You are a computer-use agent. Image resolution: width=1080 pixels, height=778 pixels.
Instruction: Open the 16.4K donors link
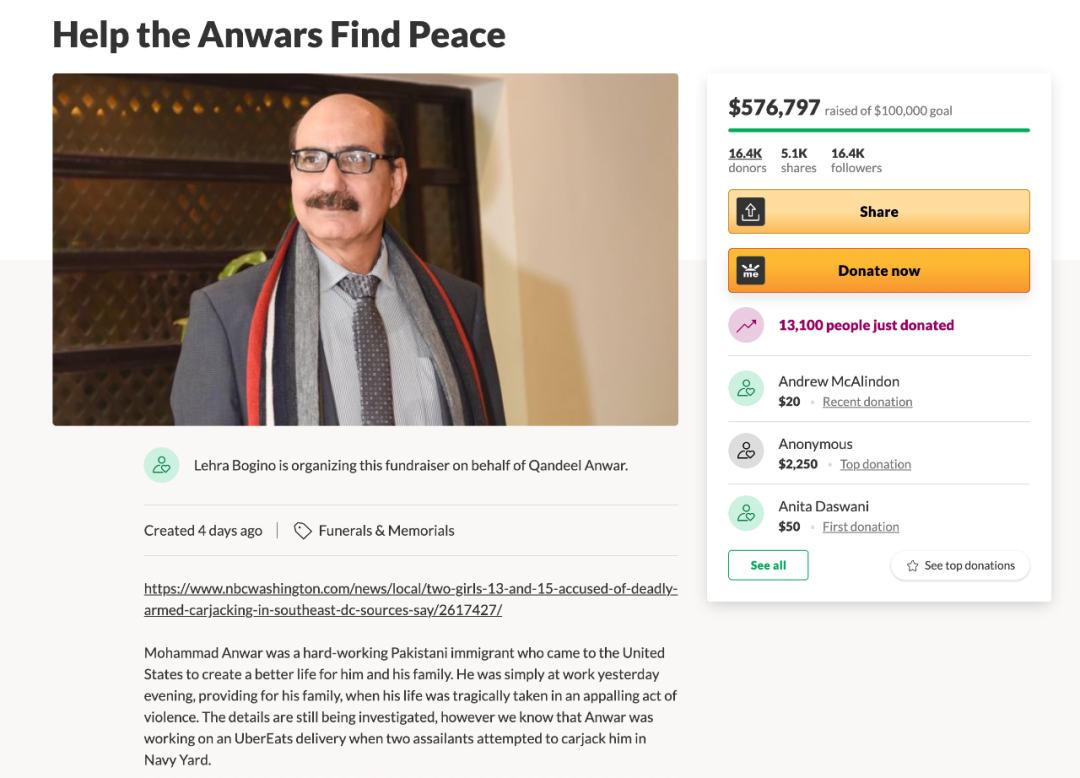pos(747,160)
